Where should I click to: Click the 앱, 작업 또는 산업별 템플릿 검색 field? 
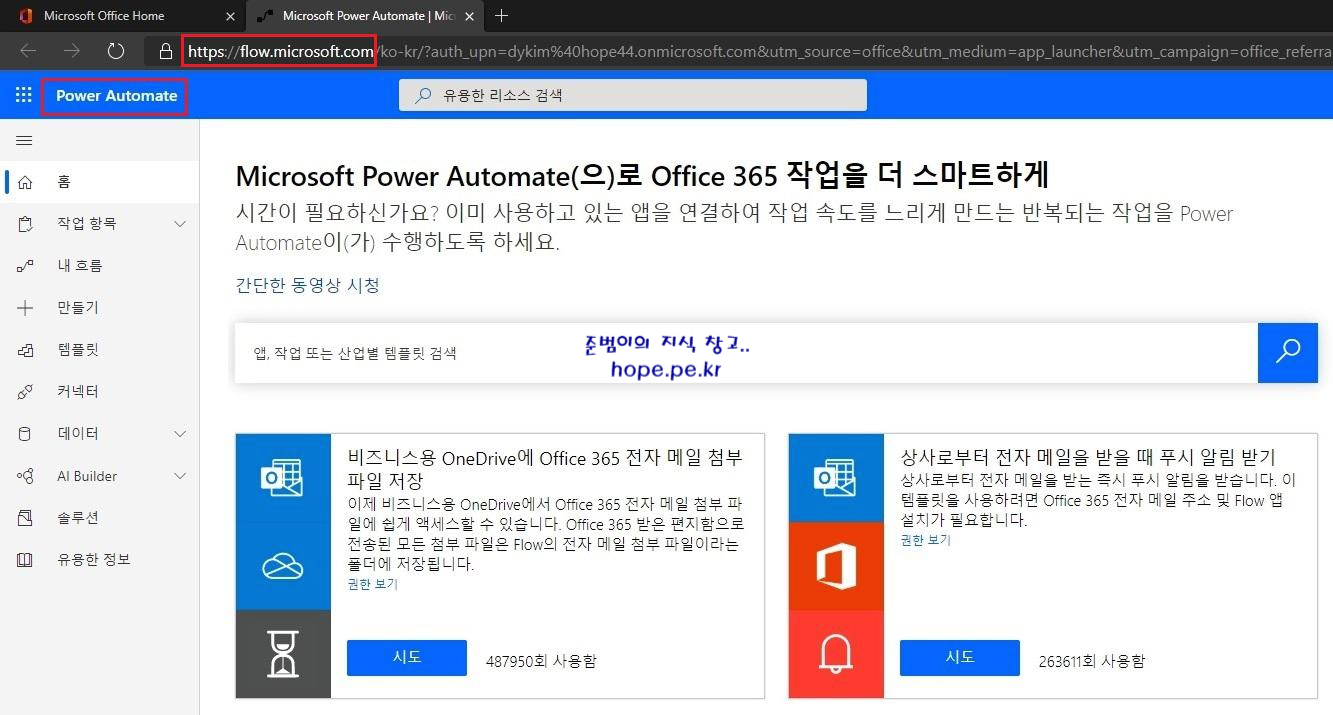pos(746,353)
